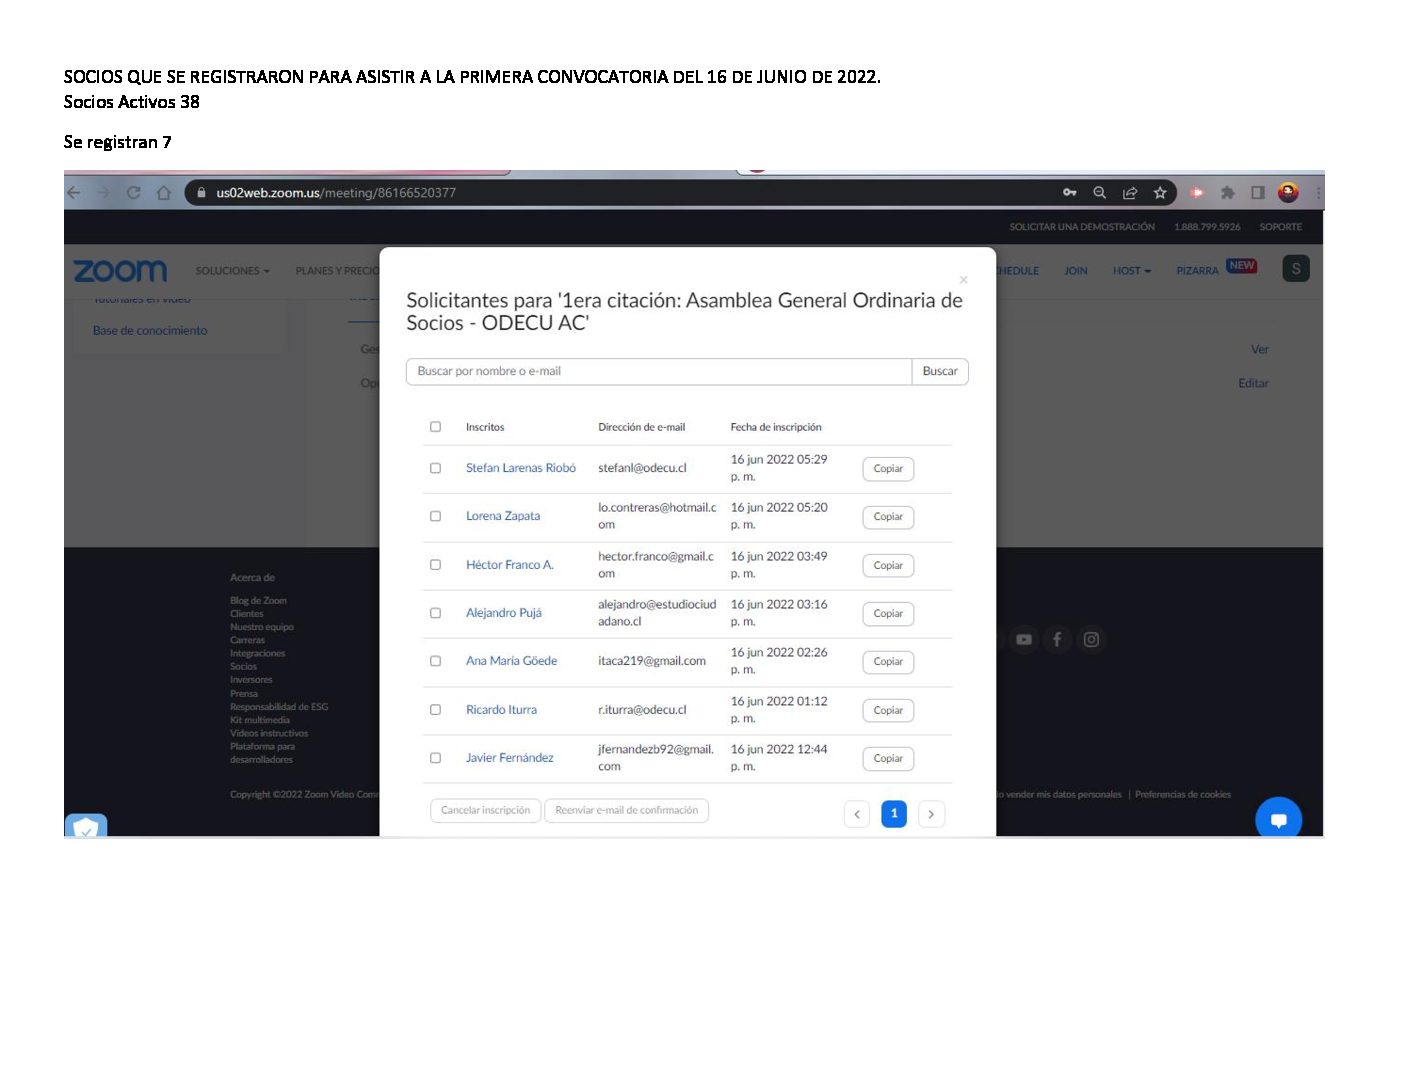Bookmark page with star icon

[x=1160, y=193]
